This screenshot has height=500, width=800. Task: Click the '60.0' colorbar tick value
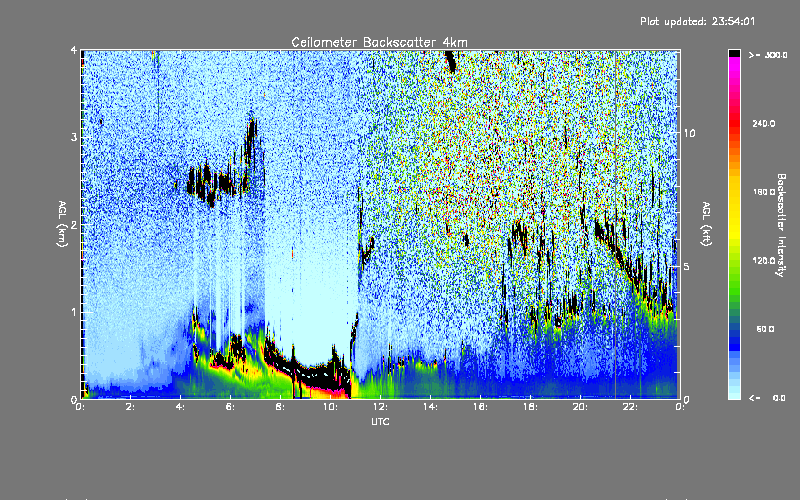[765, 329]
